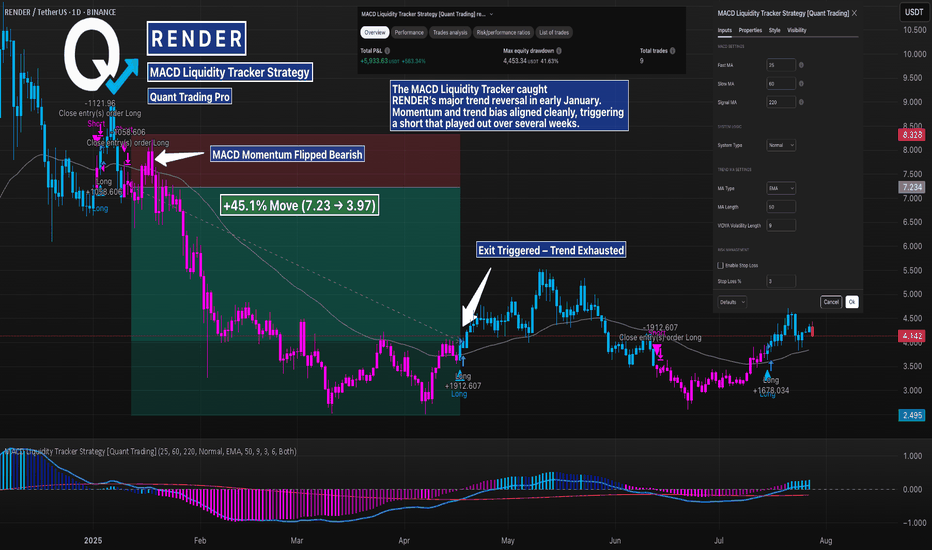
Task: Click the MACD indicator legend in lower pane
Action: (x=151, y=451)
